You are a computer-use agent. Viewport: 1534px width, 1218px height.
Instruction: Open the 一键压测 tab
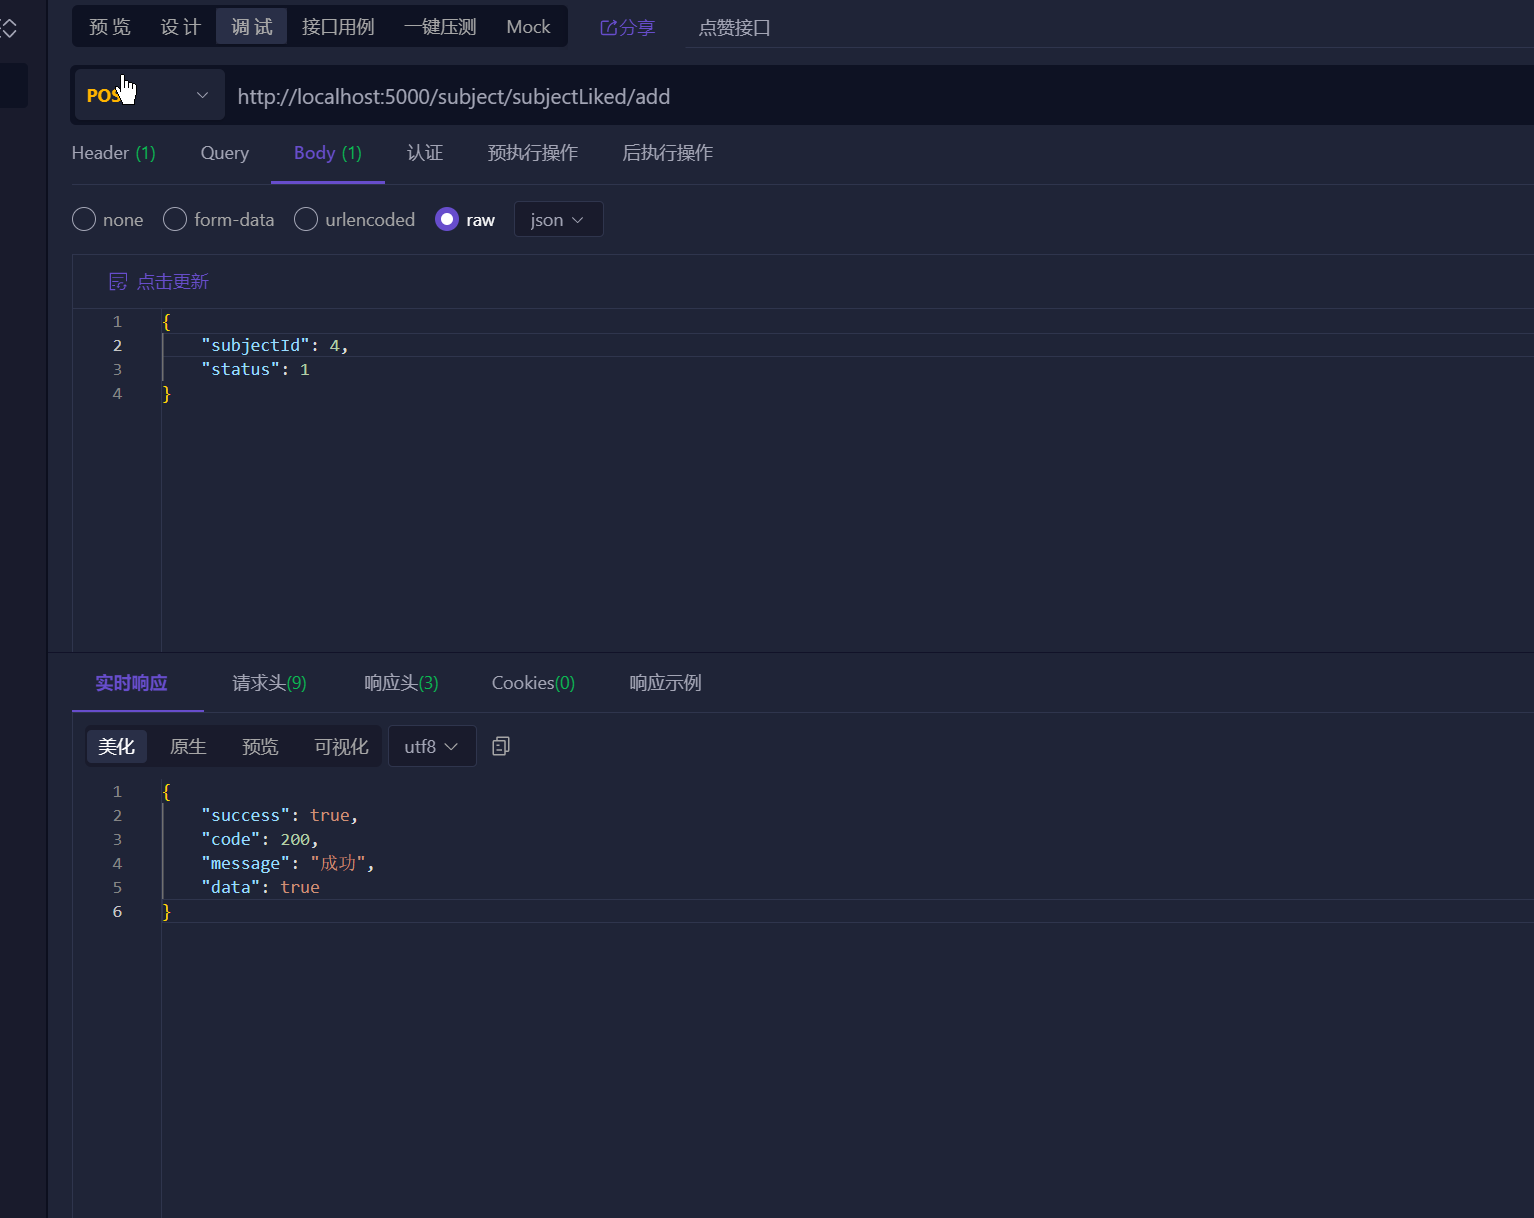440,27
